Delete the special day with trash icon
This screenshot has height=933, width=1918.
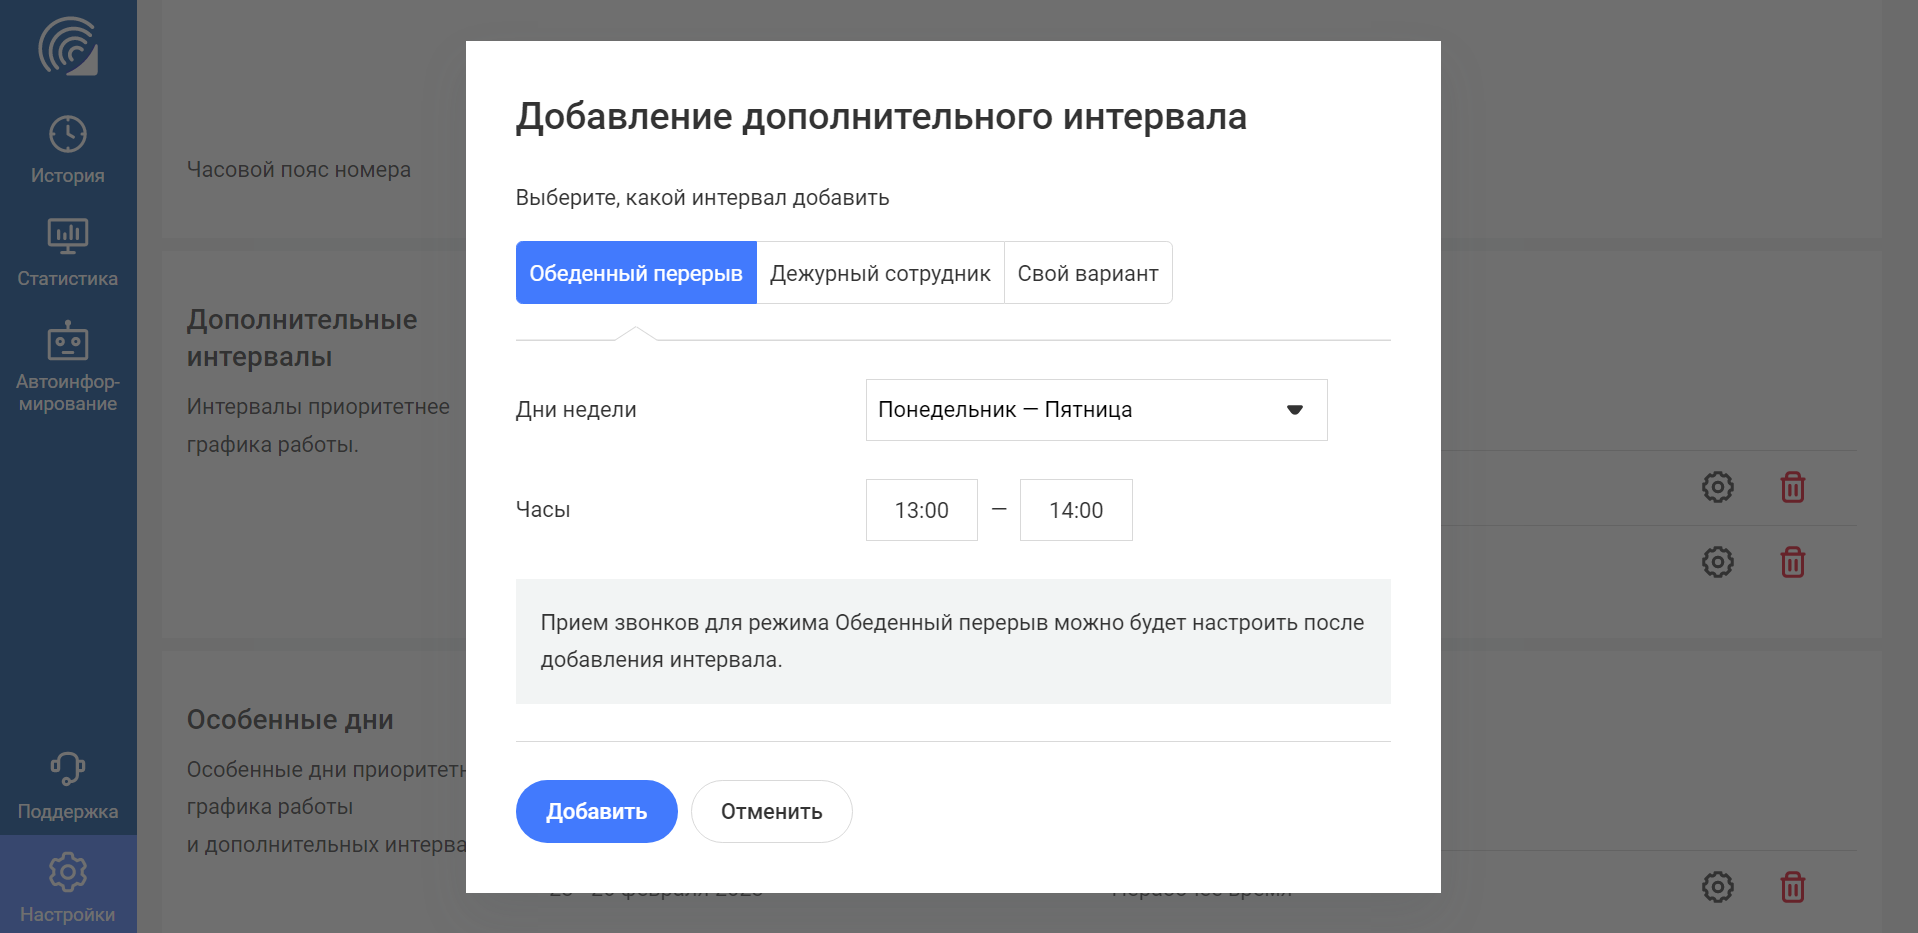click(x=1793, y=887)
